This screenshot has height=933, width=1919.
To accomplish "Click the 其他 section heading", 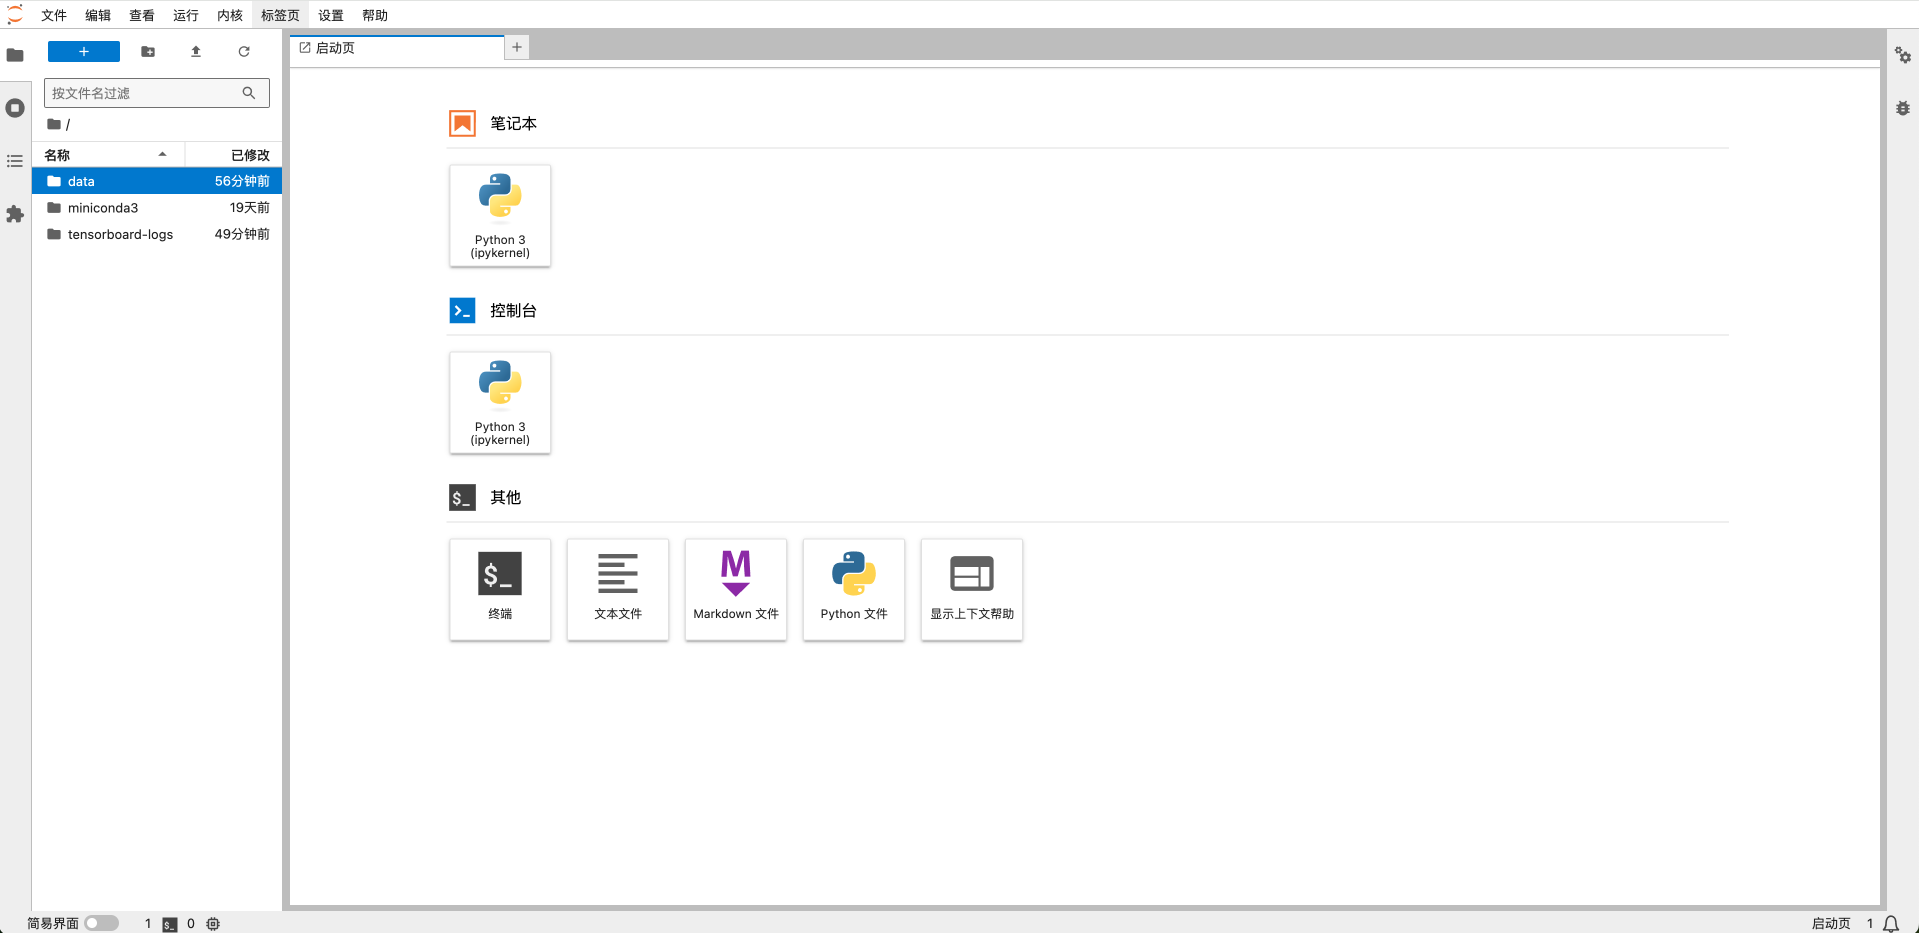I will point(505,498).
